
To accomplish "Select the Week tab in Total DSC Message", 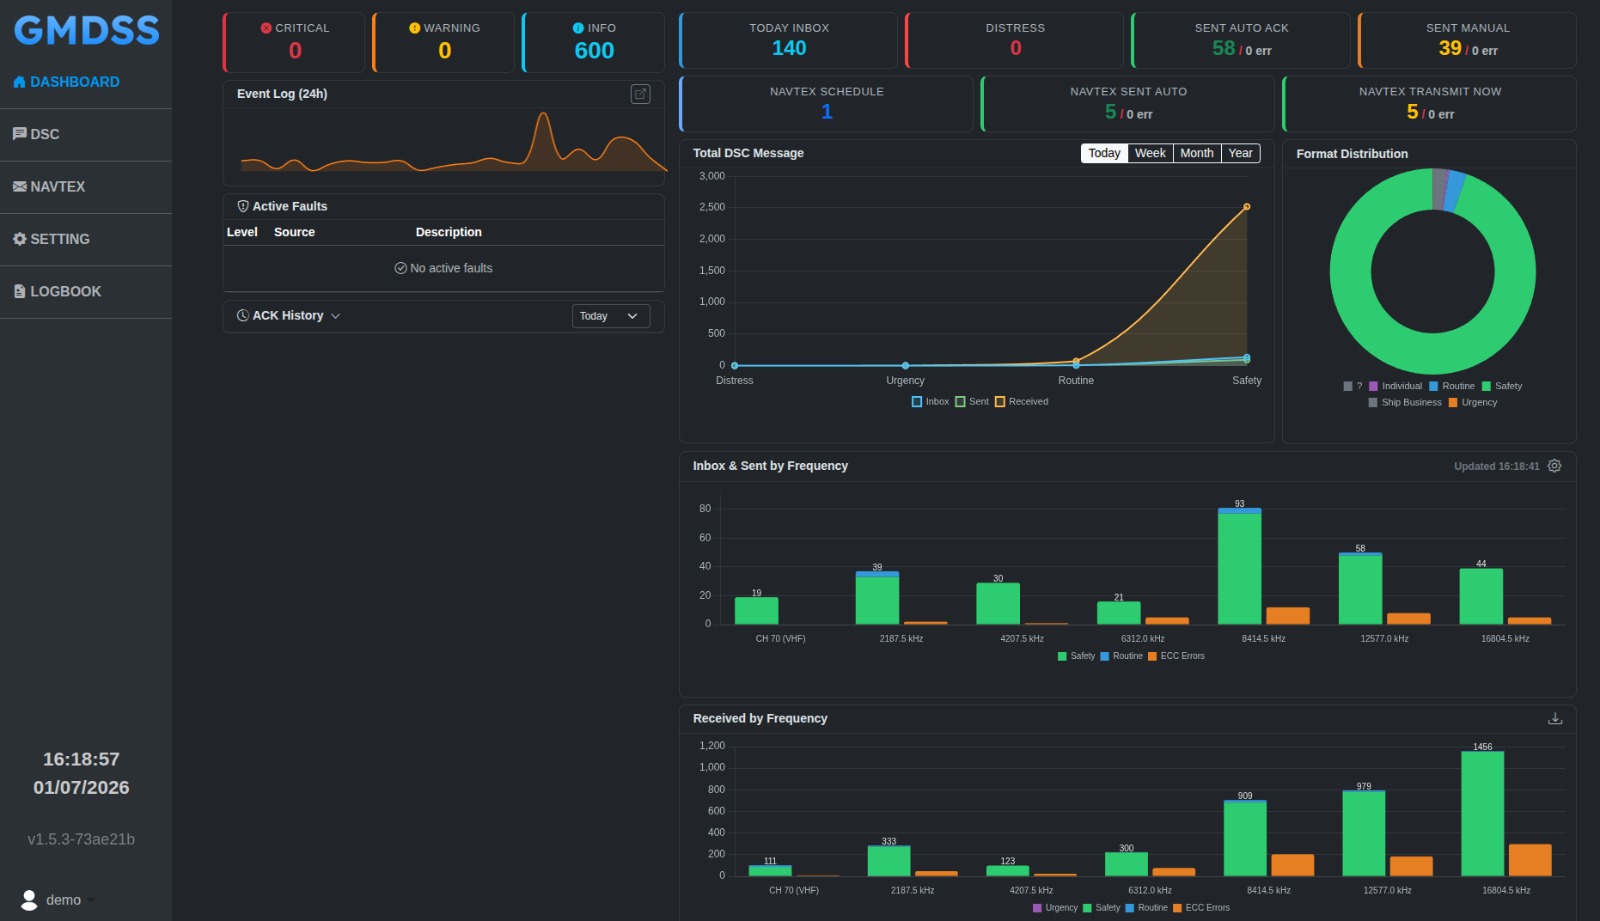I will tap(1150, 153).
